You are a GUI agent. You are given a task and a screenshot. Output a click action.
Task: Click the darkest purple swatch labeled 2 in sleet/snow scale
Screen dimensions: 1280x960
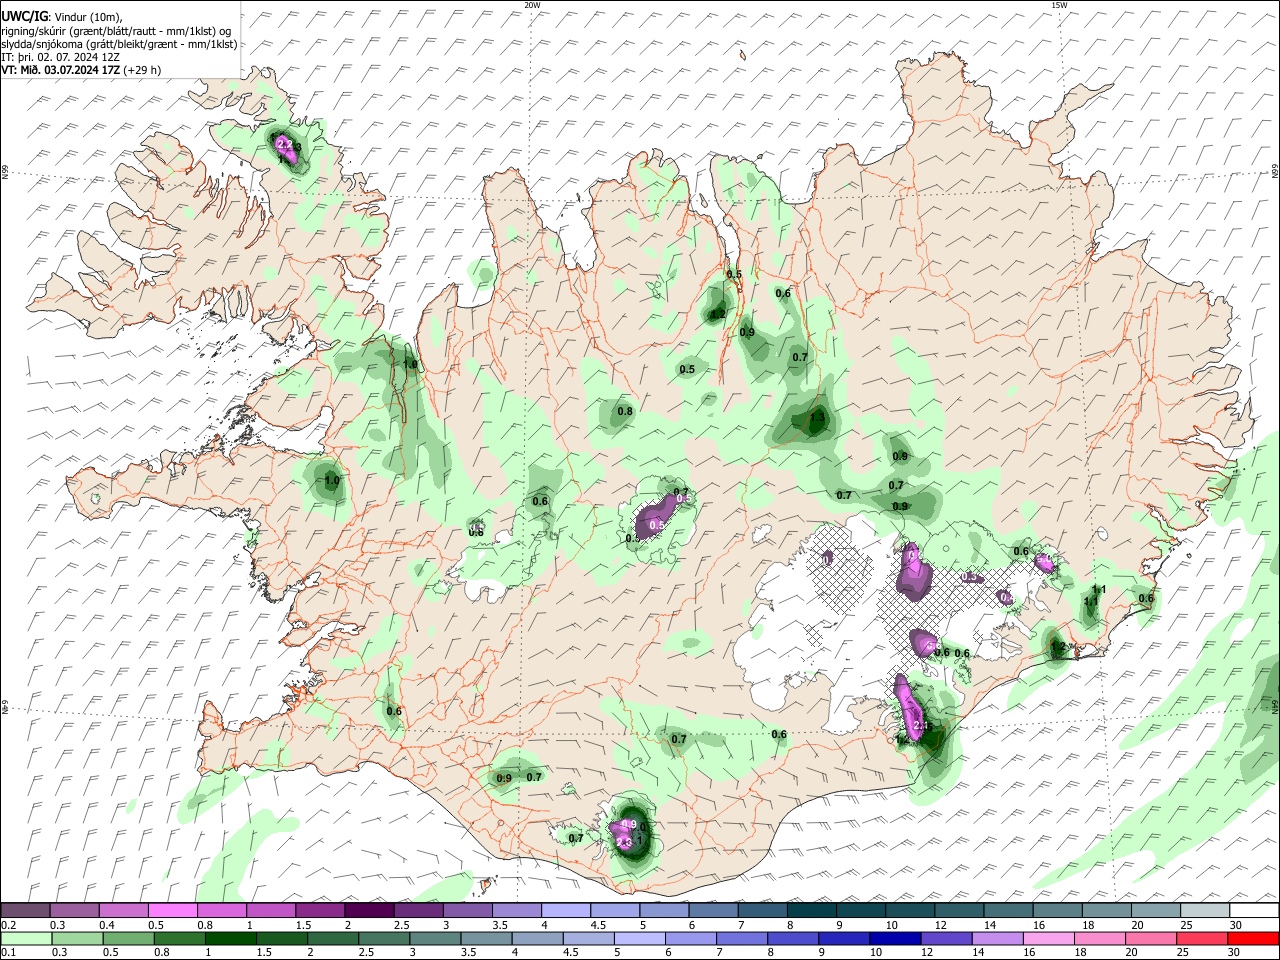(x=369, y=910)
